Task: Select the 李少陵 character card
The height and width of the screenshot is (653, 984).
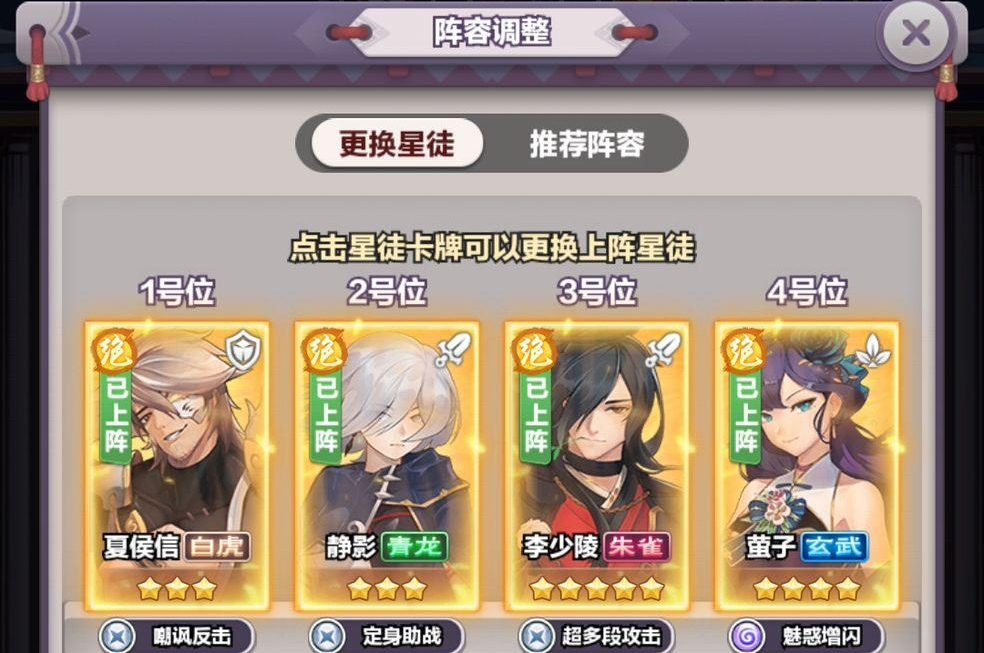Action: [x=597, y=465]
